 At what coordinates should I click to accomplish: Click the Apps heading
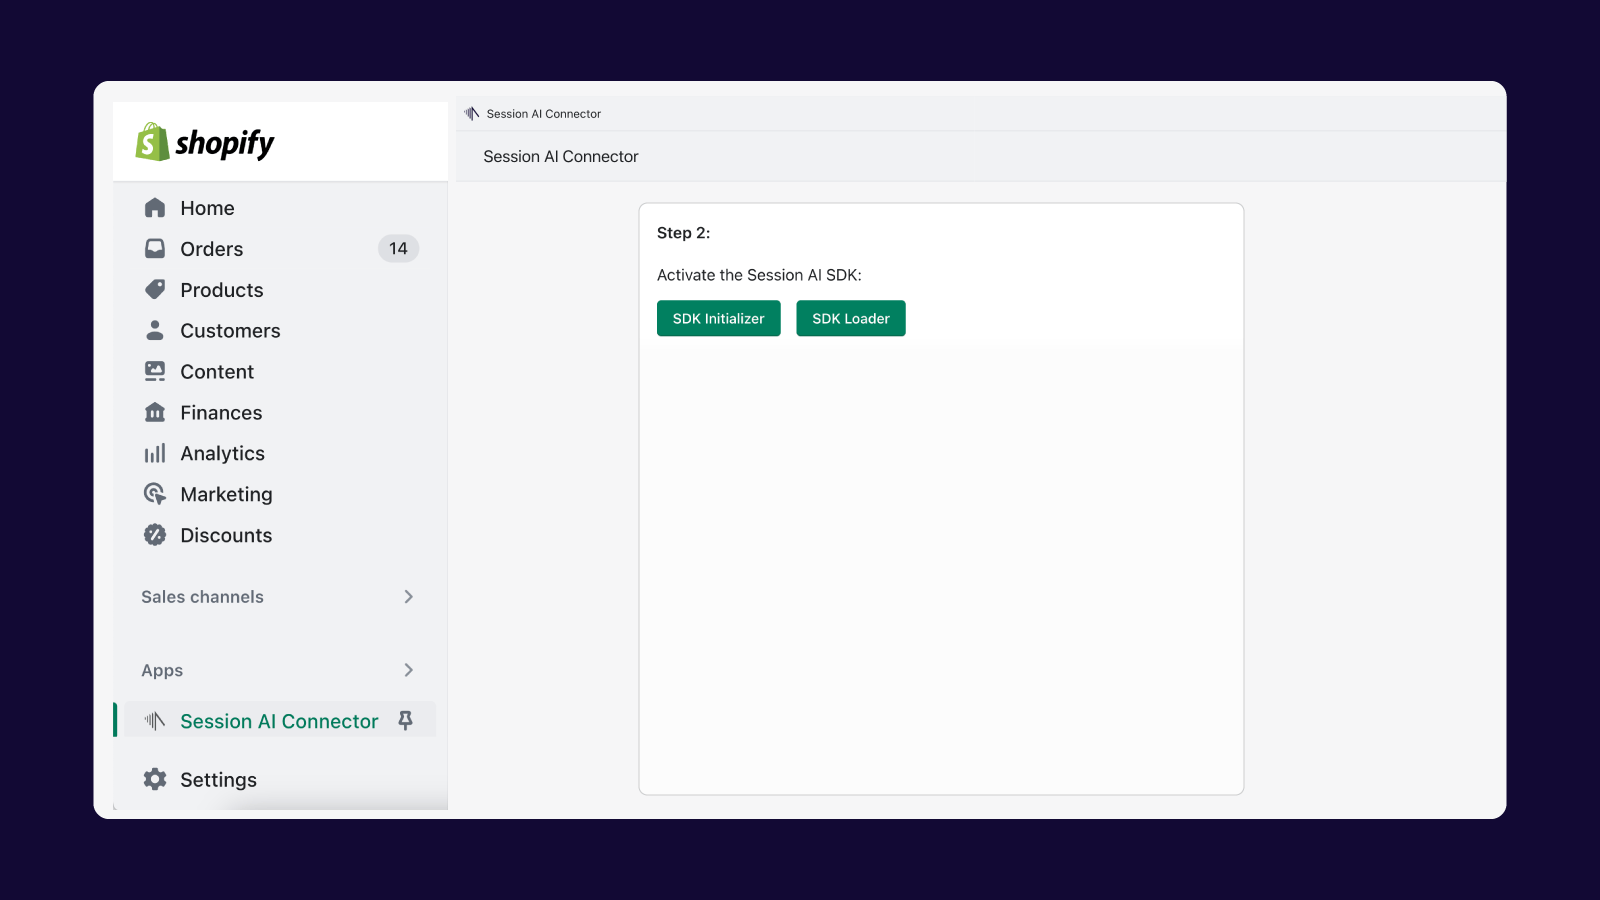[x=162, y=671]
